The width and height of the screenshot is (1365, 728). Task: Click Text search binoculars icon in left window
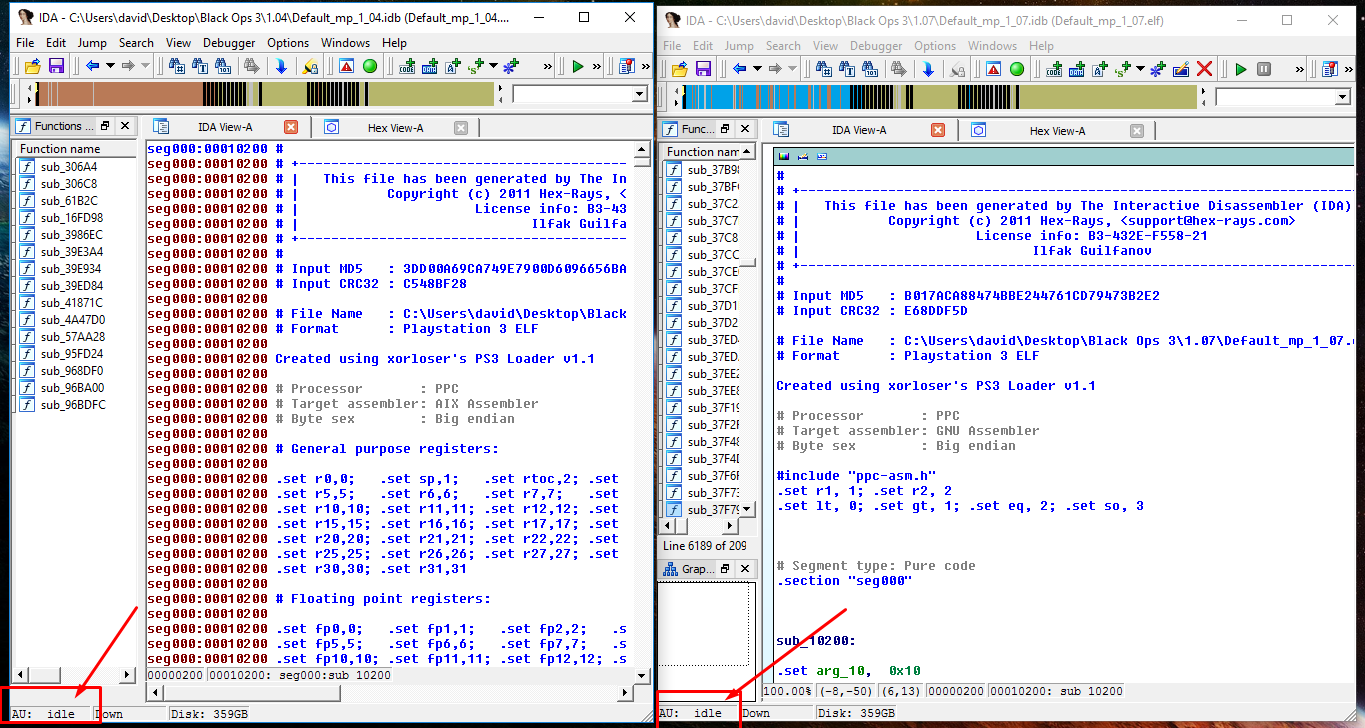tap(200, 66)
